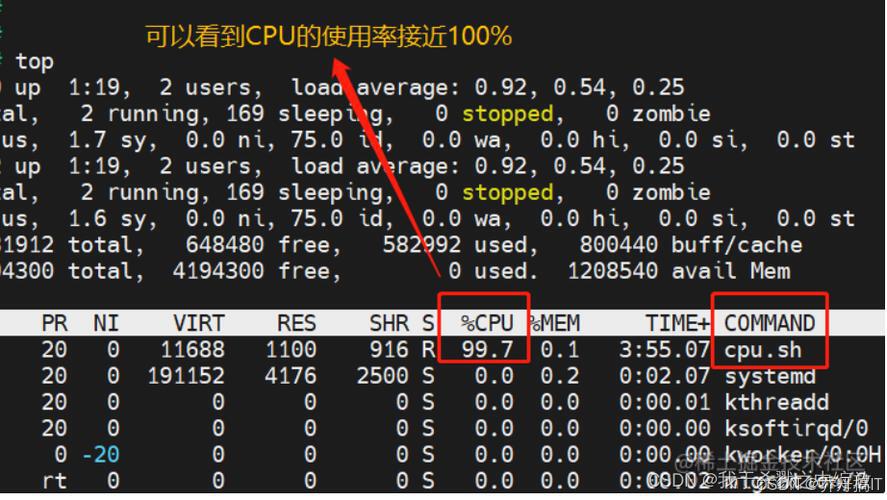Click the "top" command text
The image size is (887, 500).
pyautogui.click(x=35, y=61)
